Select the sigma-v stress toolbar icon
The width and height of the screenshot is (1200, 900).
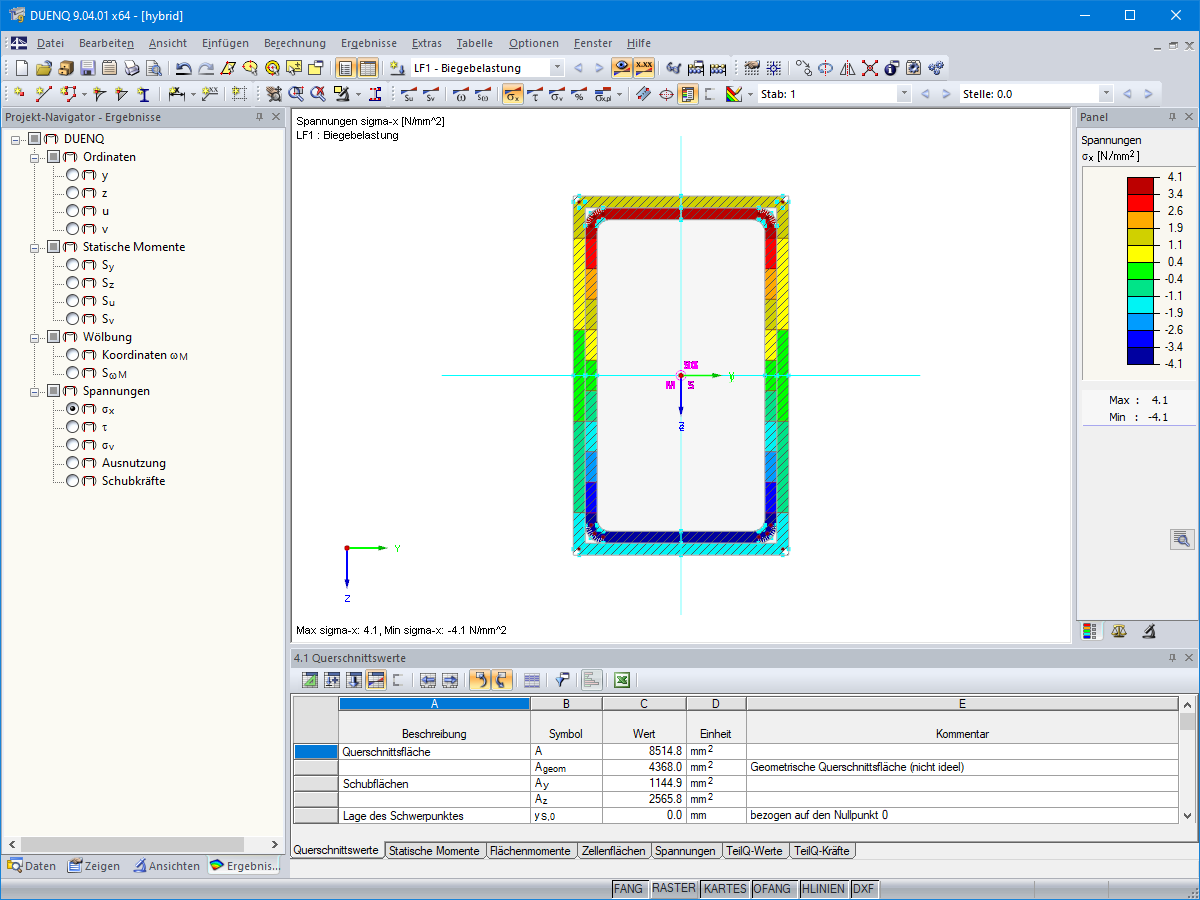557,94
